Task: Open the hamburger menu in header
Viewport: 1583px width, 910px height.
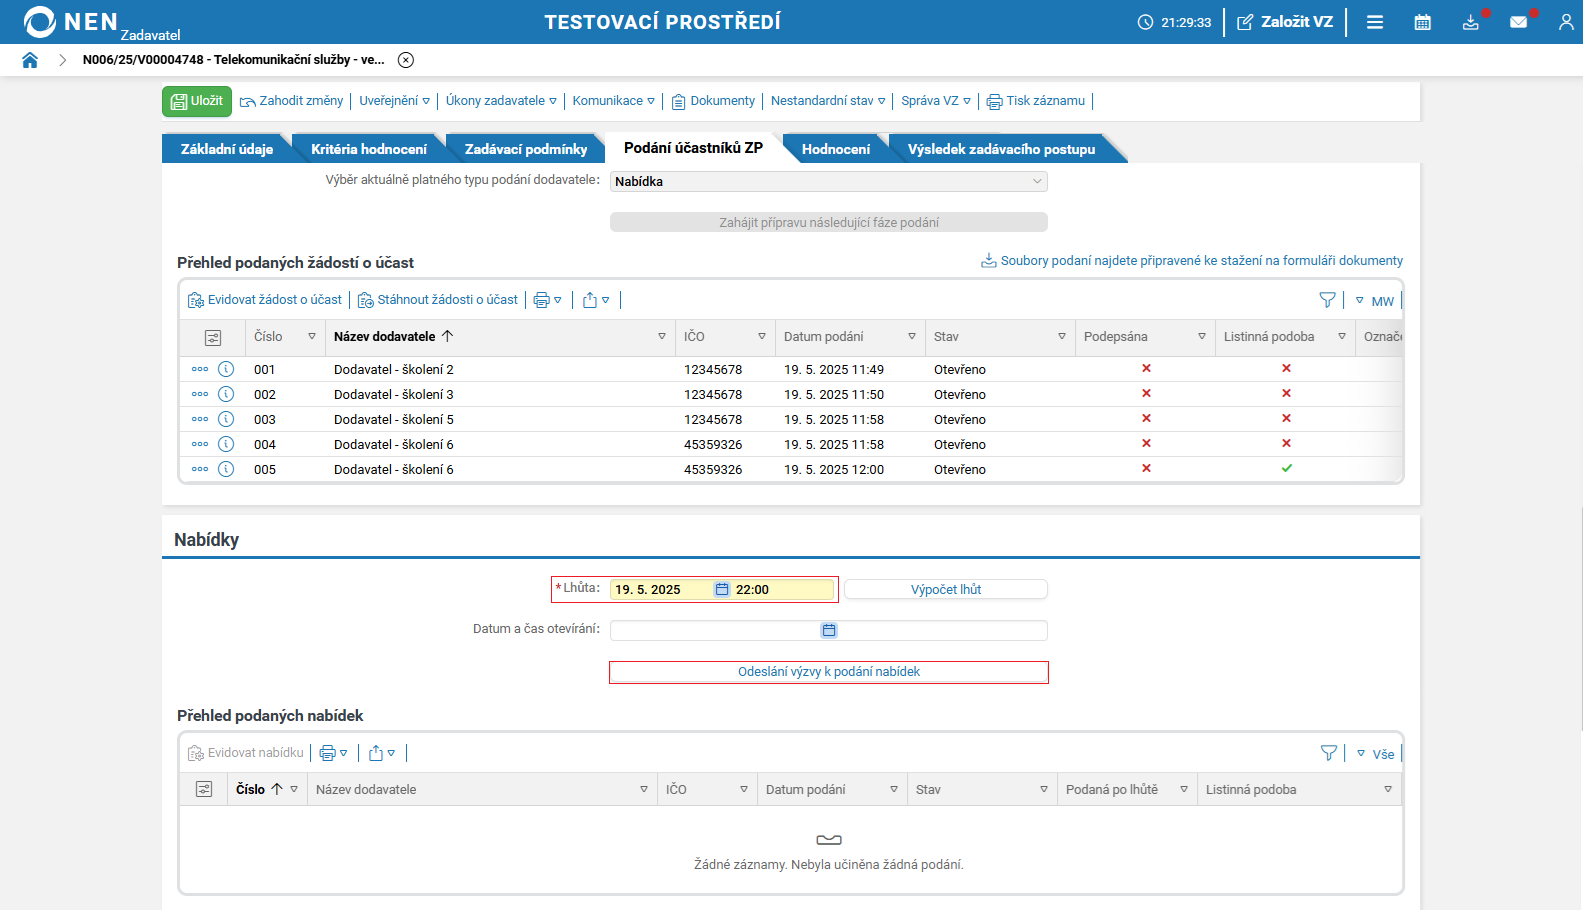Action: tap(1375, 22)
